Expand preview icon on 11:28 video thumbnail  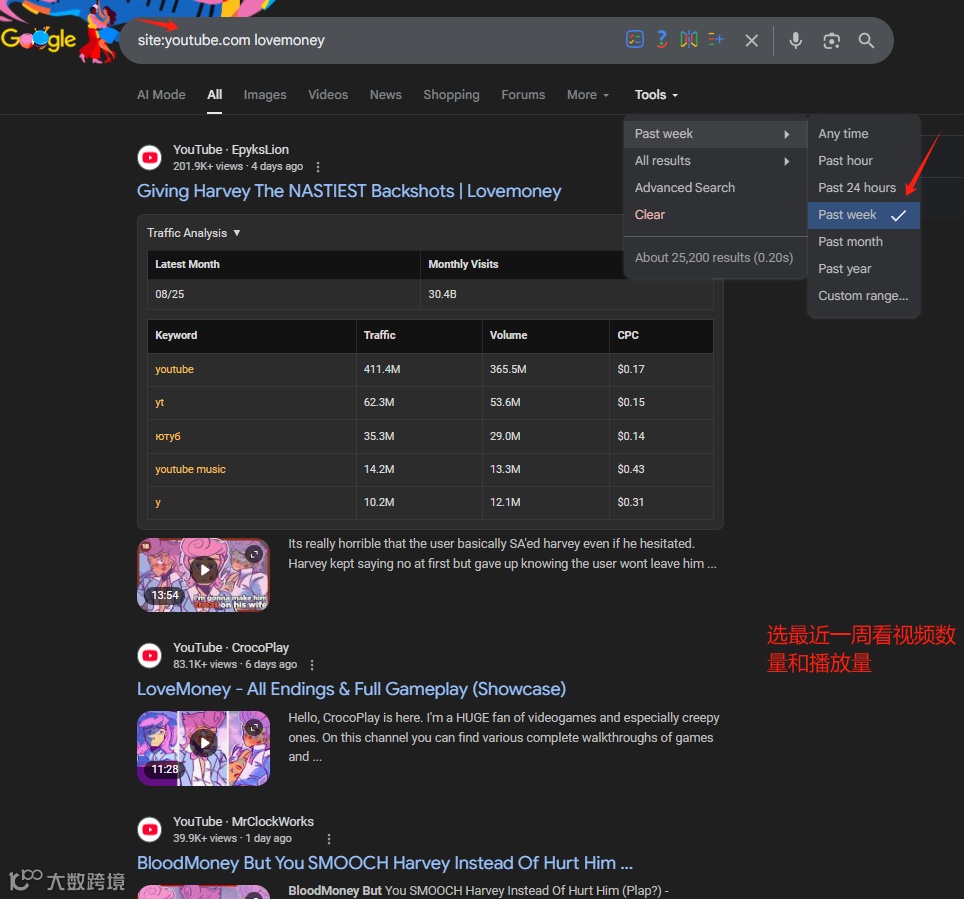coord(253,727)
